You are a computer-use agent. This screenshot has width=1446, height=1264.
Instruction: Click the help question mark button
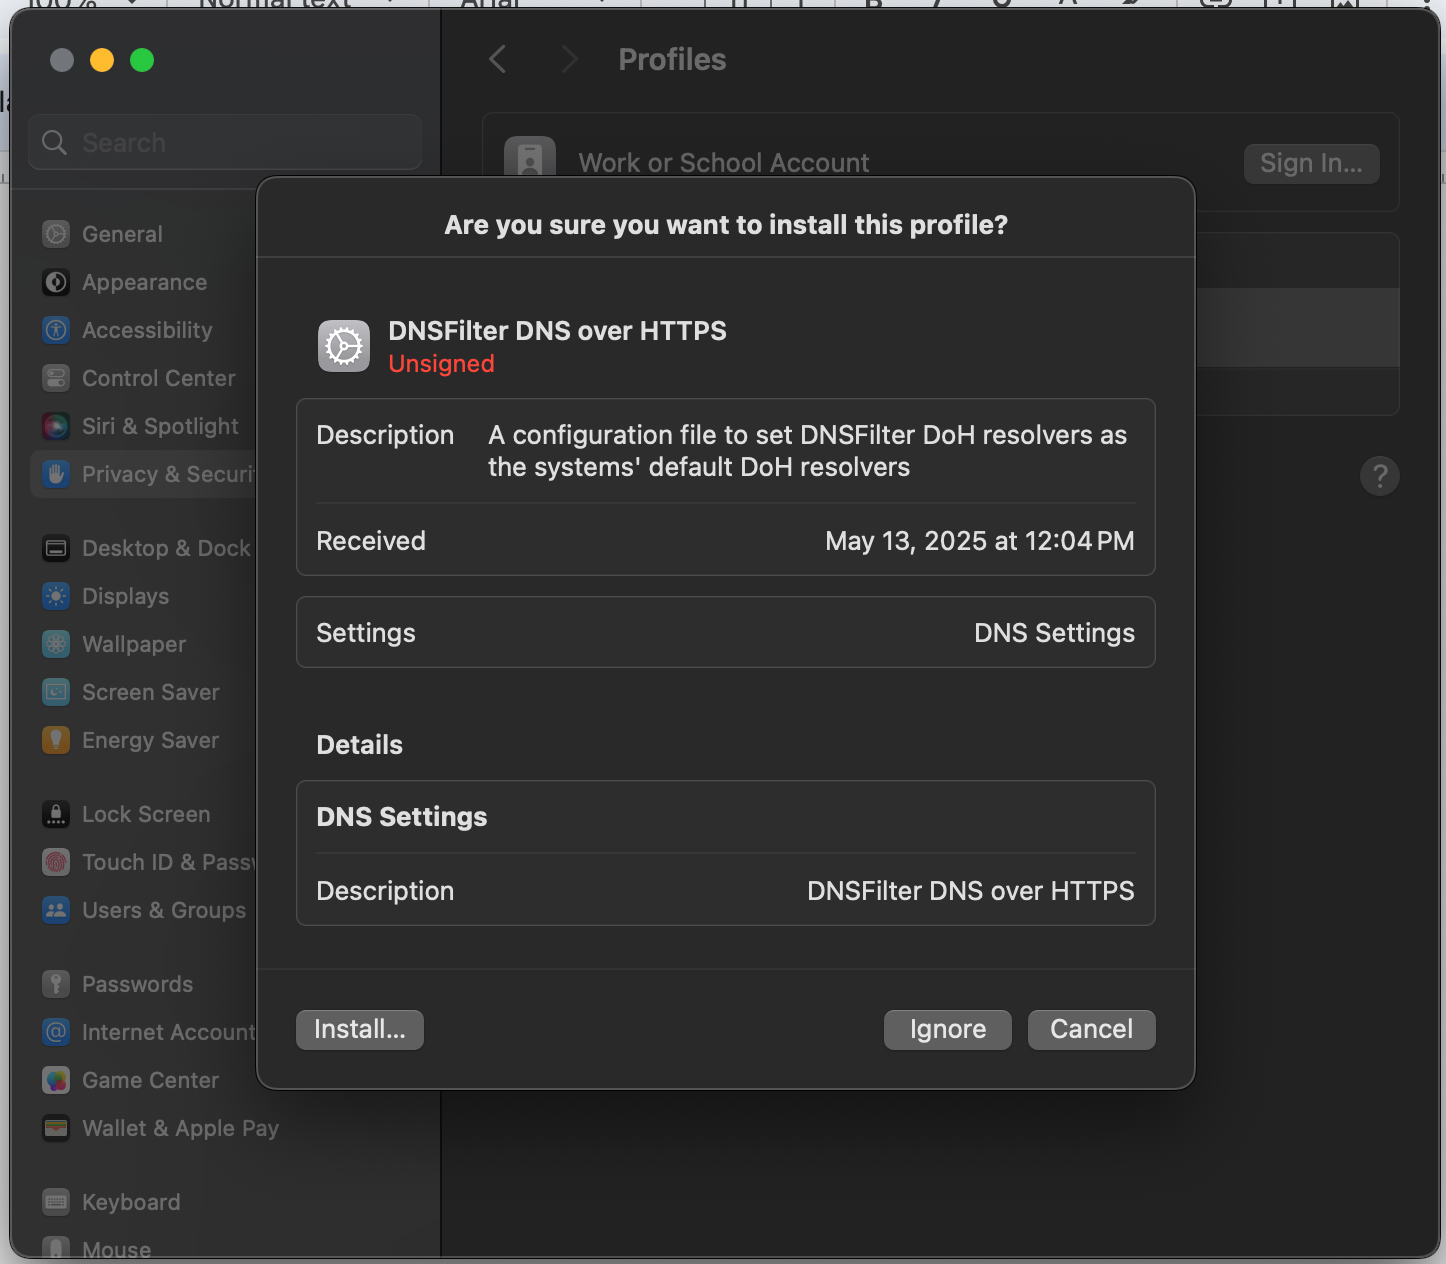click(1380, 476)
